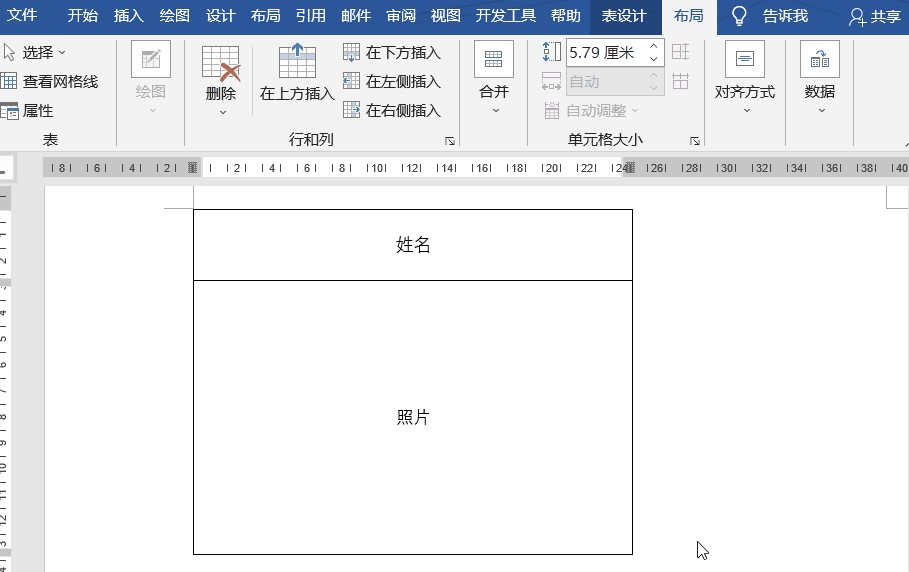Open the 视图 ribbon tab
Screen dimensions: 909x572
(445, 16)
